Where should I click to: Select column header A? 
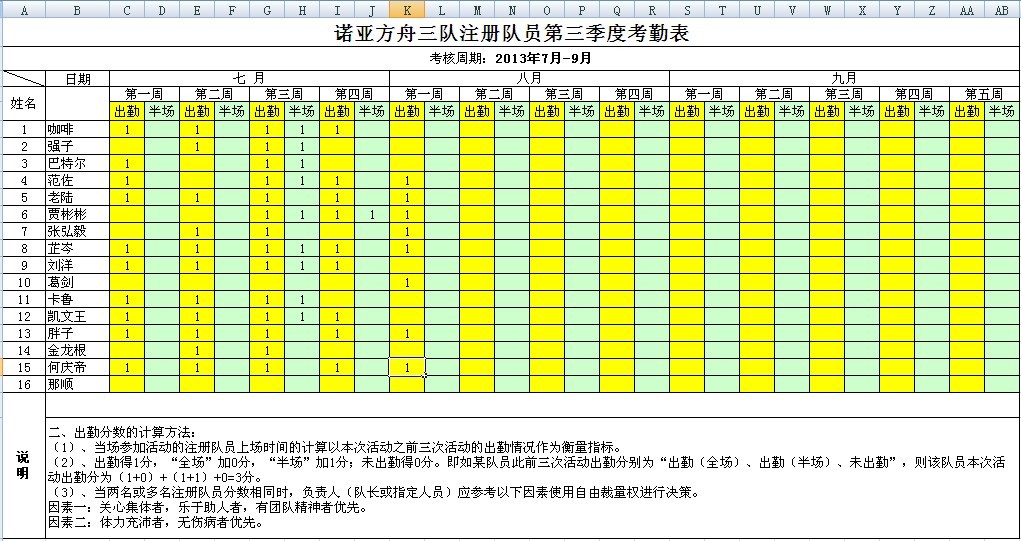coord(25,10)
